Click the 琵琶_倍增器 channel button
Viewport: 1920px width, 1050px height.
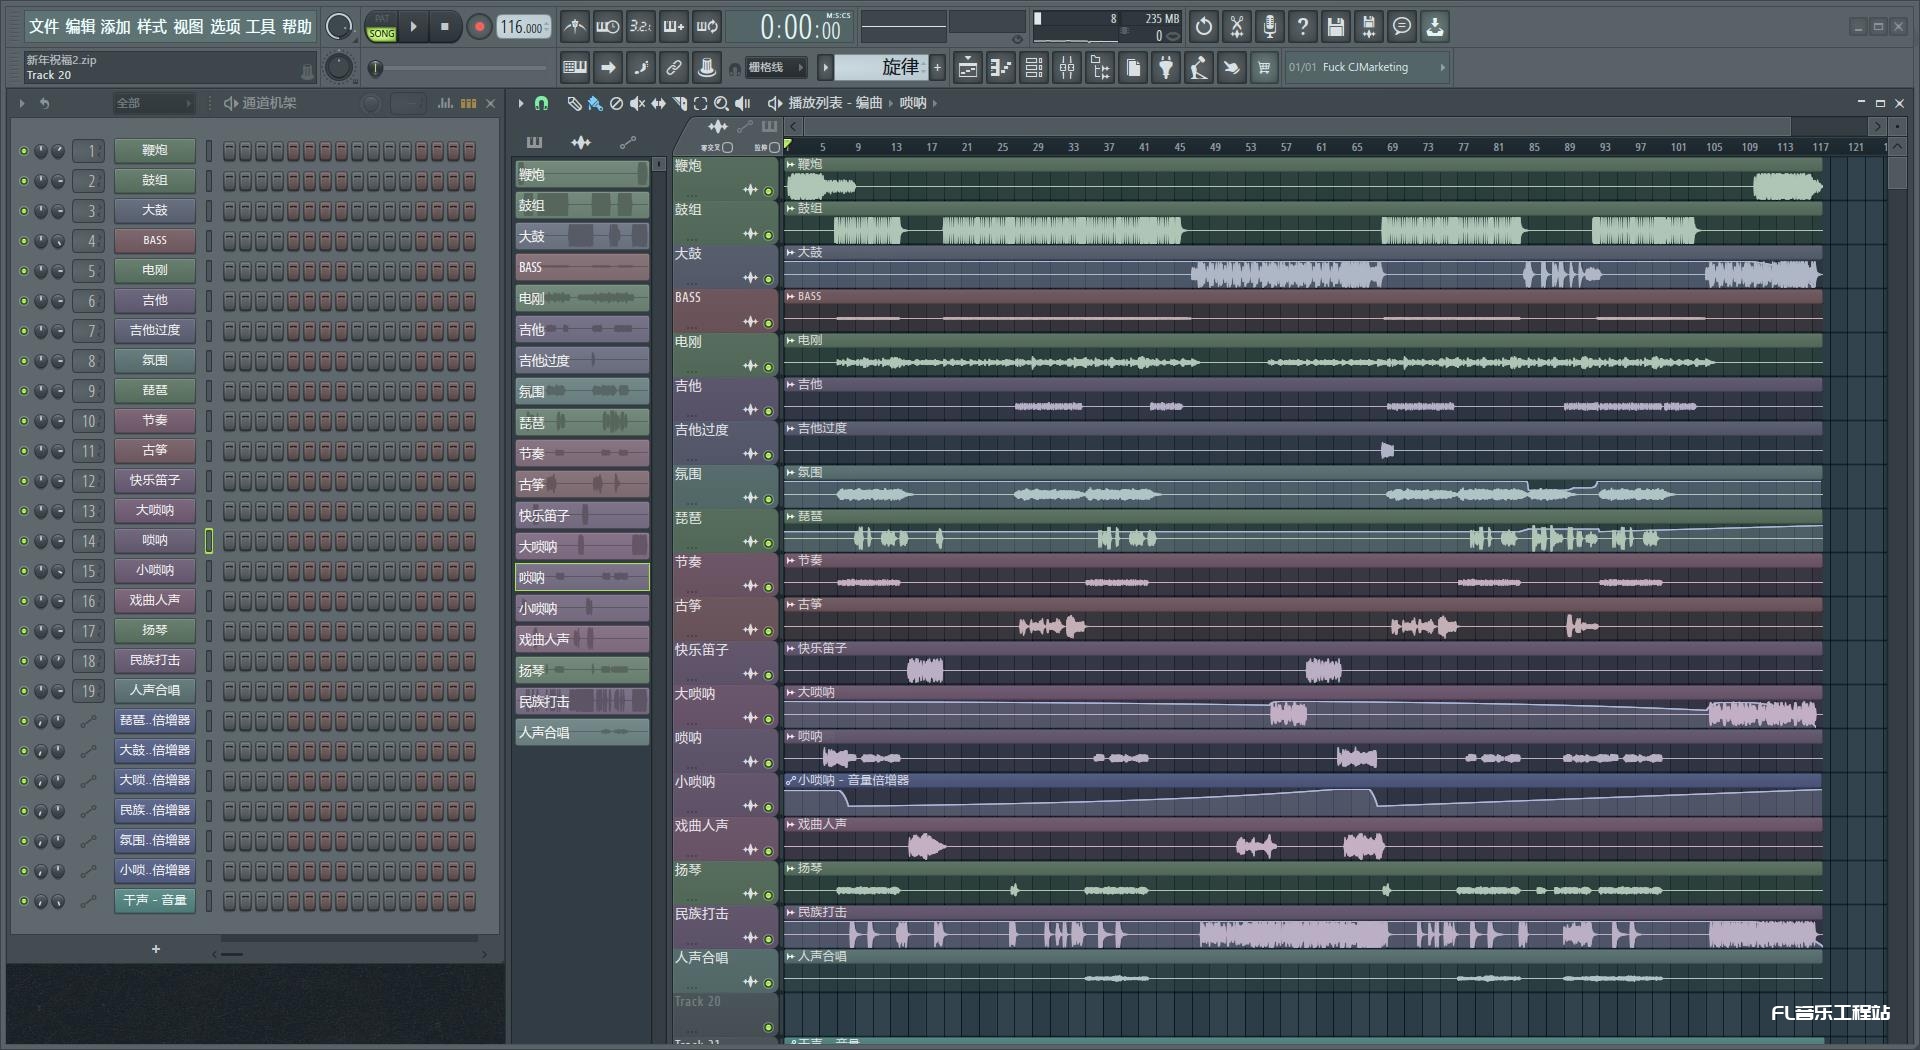pos(155,721)
